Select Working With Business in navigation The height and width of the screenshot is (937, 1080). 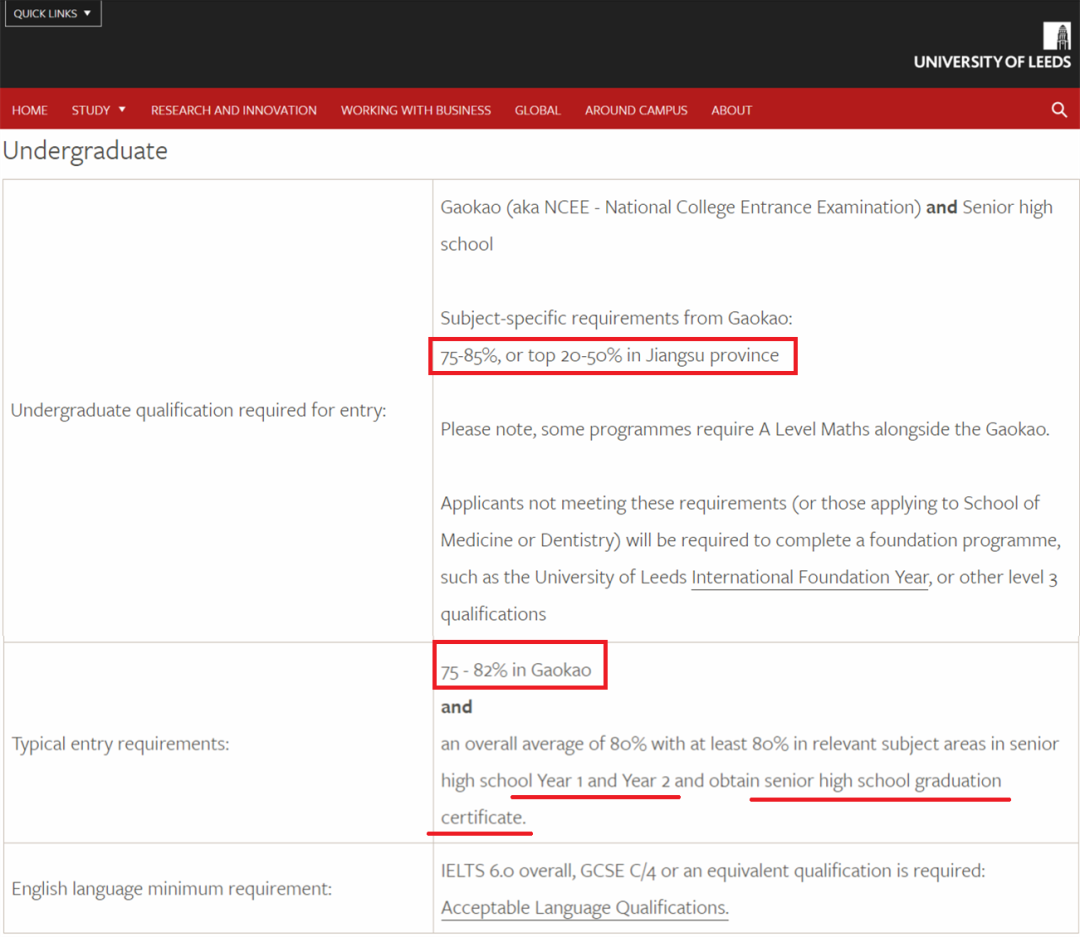415,110
